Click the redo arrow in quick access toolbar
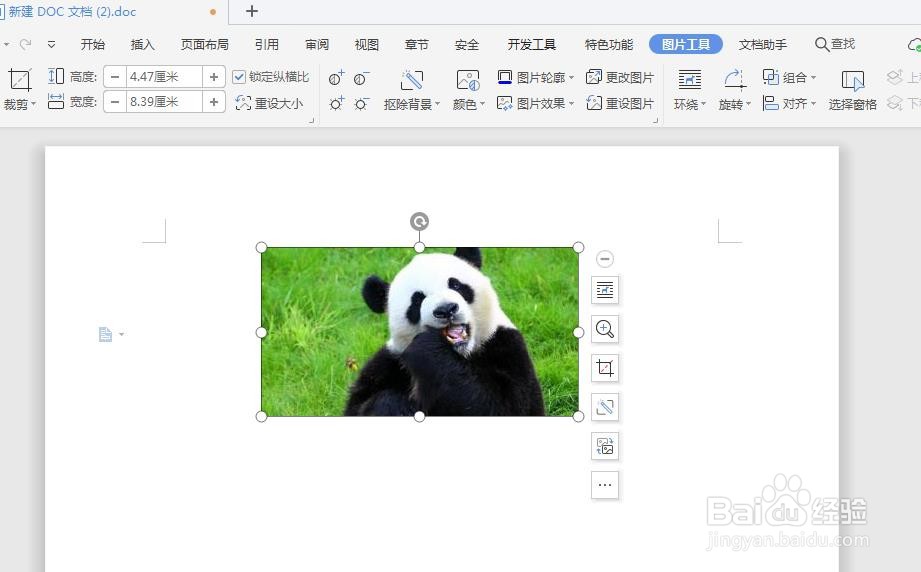 (x=25, y=44)
